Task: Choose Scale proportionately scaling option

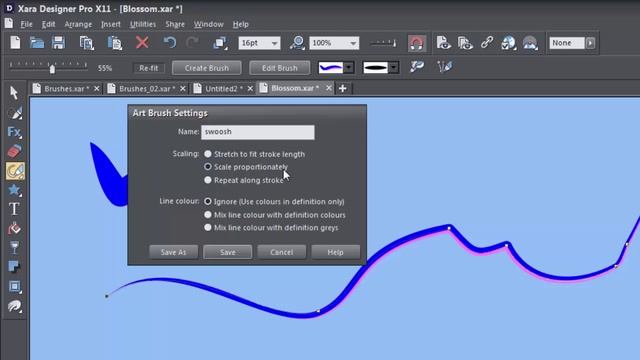Action: point(208,167)
